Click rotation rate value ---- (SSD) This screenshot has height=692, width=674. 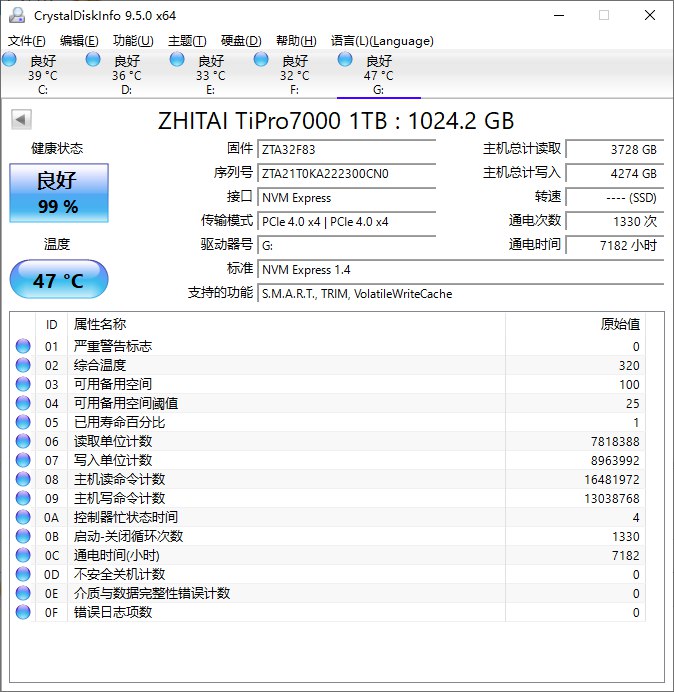[x=614, y=197]
